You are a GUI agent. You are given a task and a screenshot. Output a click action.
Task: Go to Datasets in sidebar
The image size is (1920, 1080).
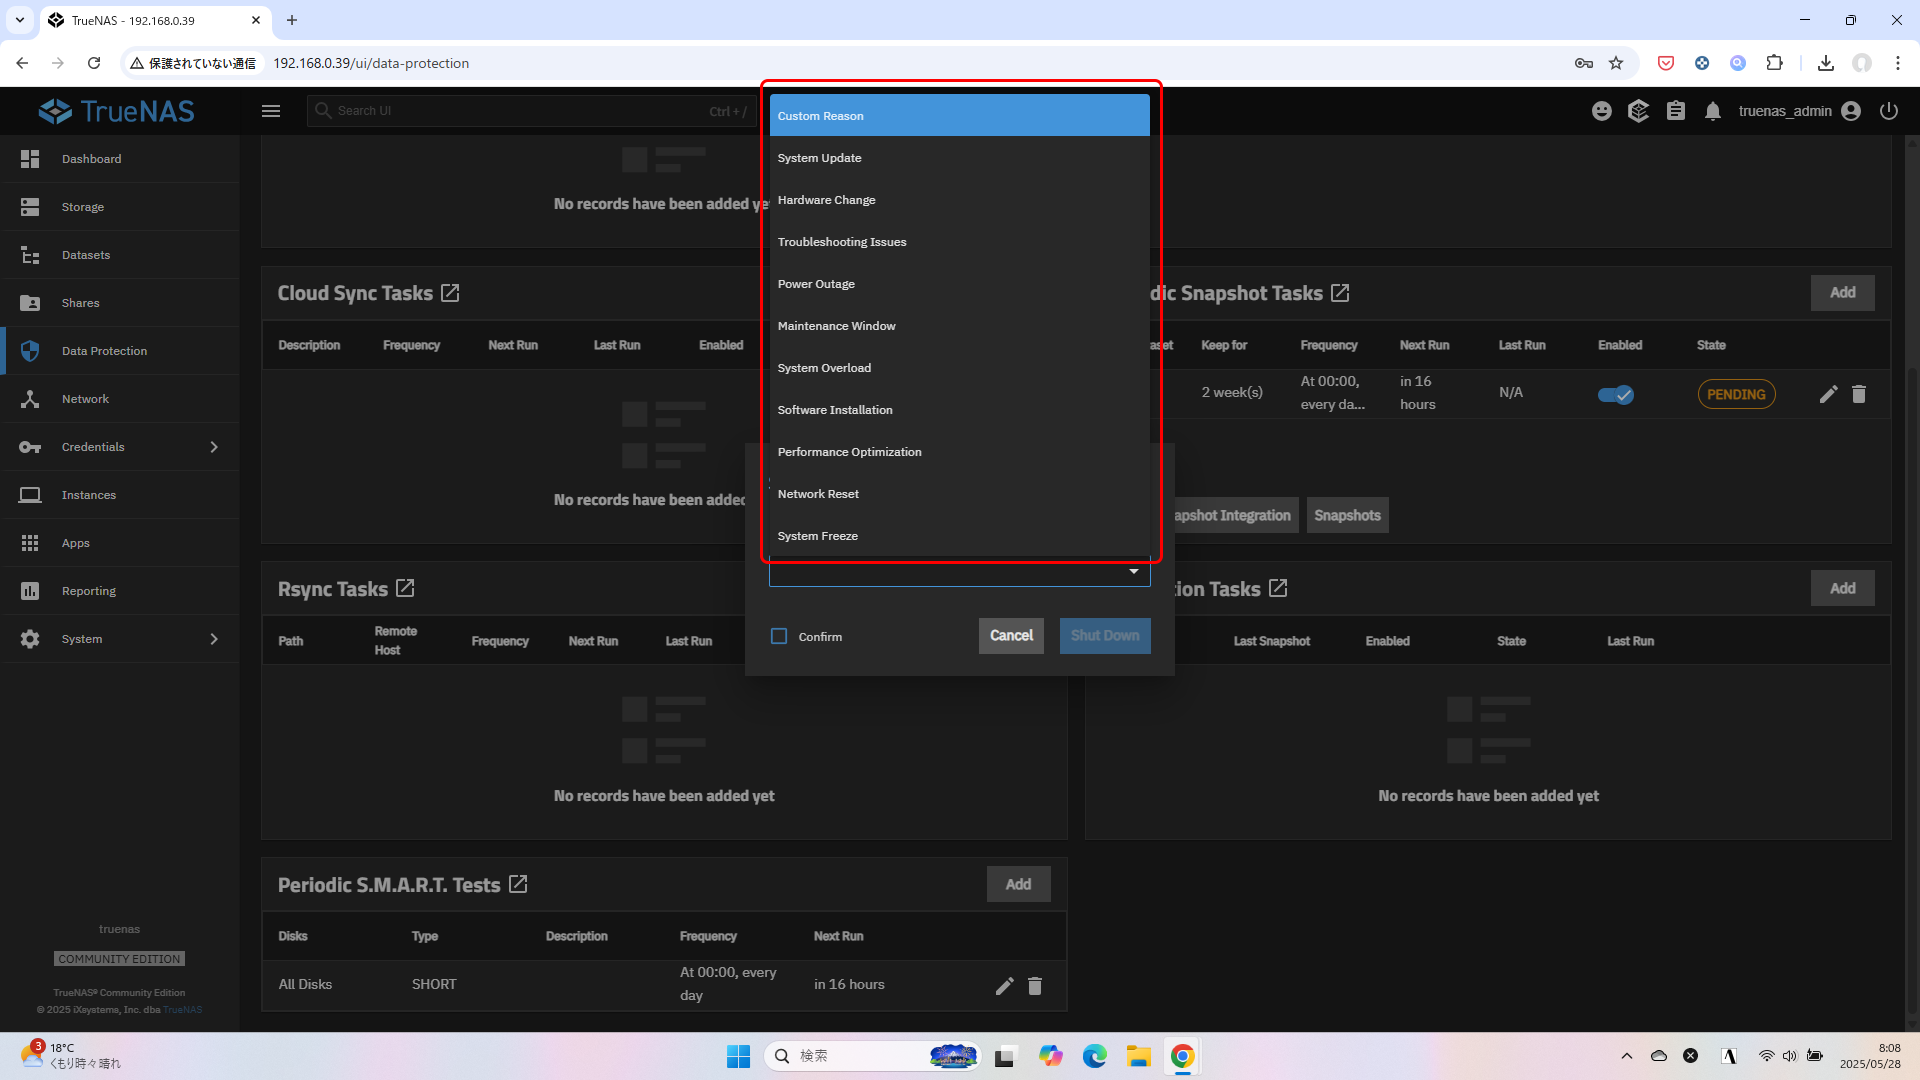(x=120, y=255)
